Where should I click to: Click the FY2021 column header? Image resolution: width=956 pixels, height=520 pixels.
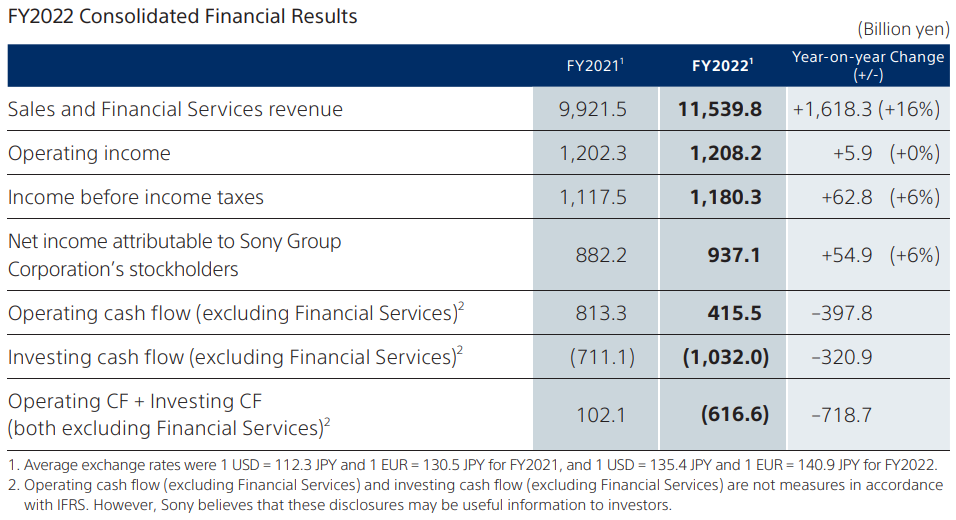point(594,66)
